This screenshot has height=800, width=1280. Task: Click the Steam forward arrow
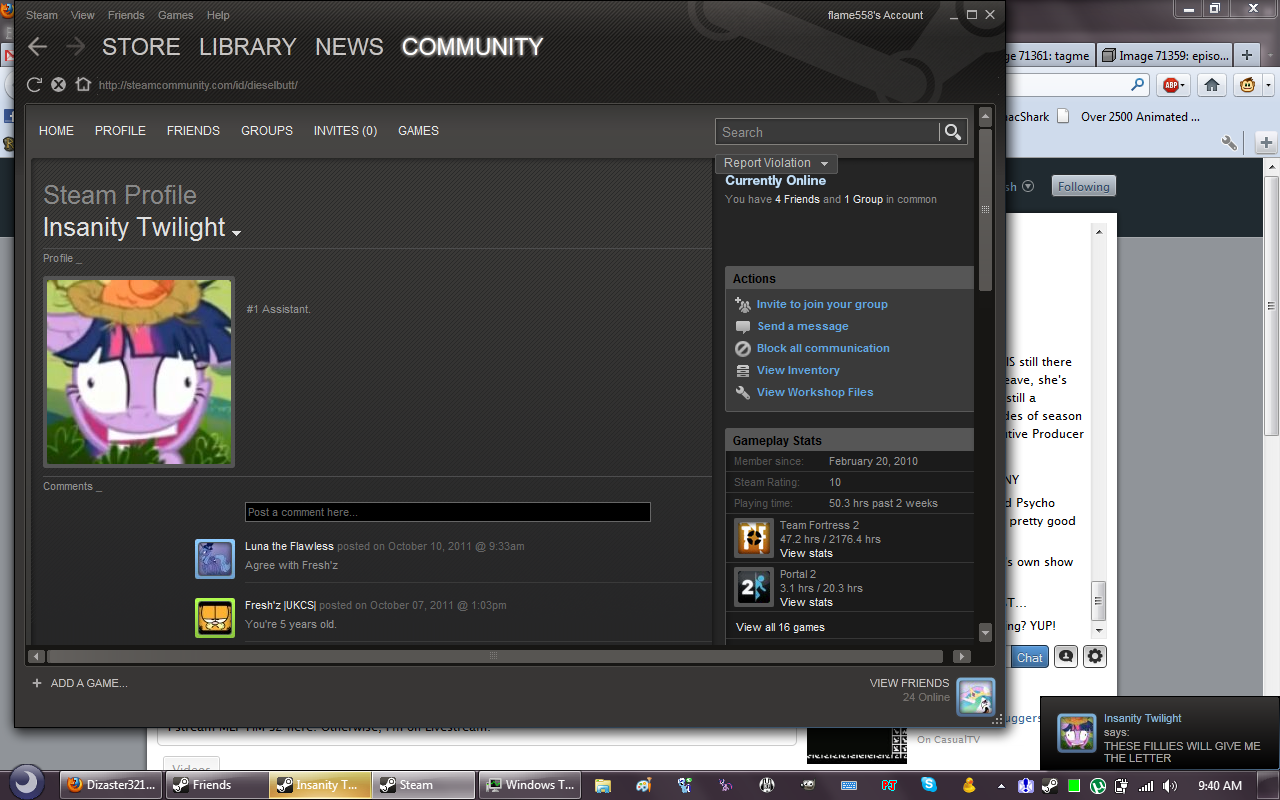(x=75, y=47)
